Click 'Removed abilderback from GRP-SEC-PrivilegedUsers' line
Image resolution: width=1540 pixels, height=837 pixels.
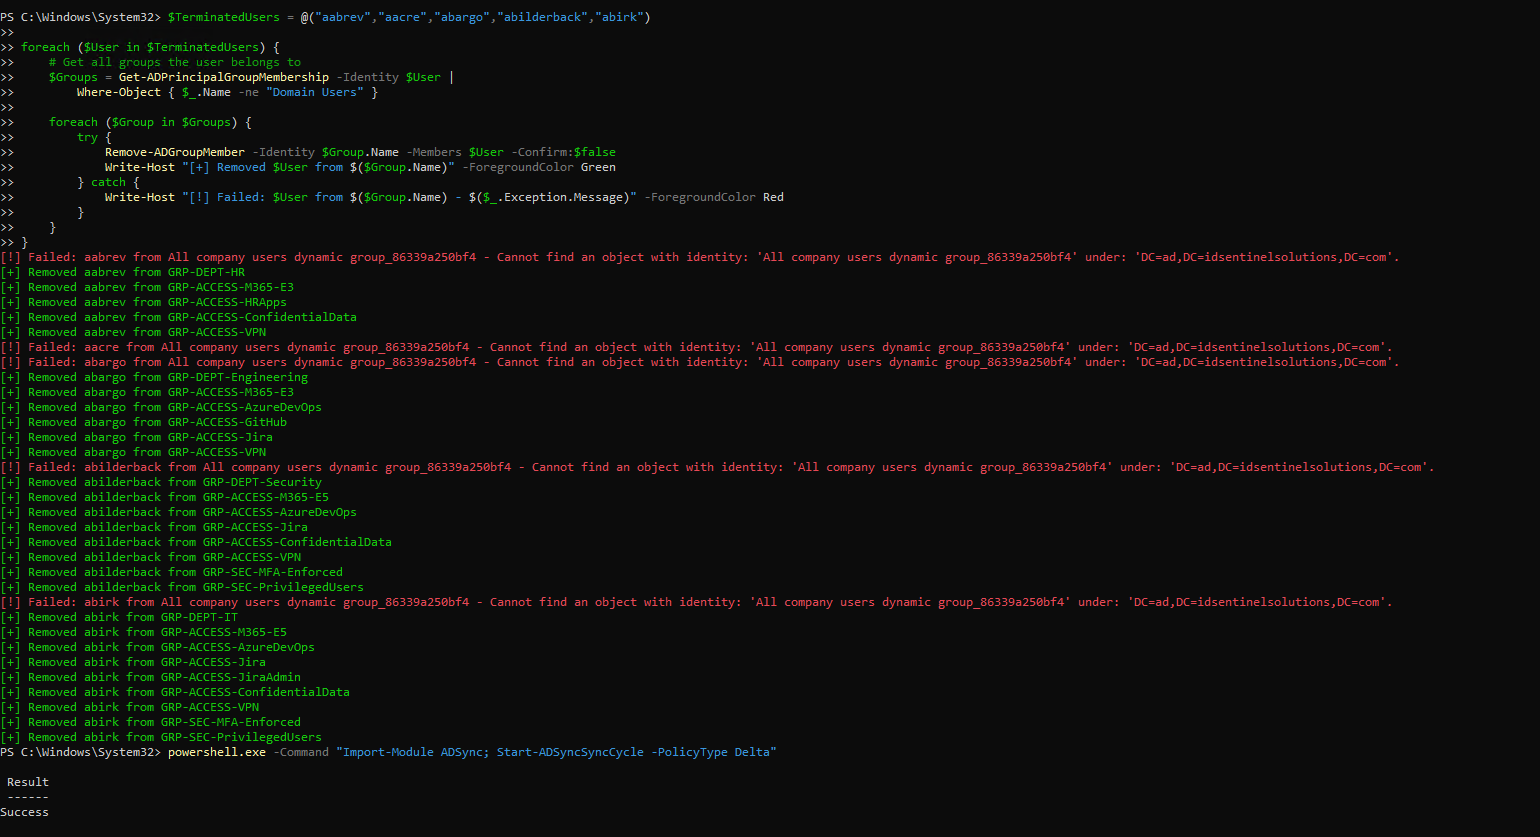click(x=182, y=587)
